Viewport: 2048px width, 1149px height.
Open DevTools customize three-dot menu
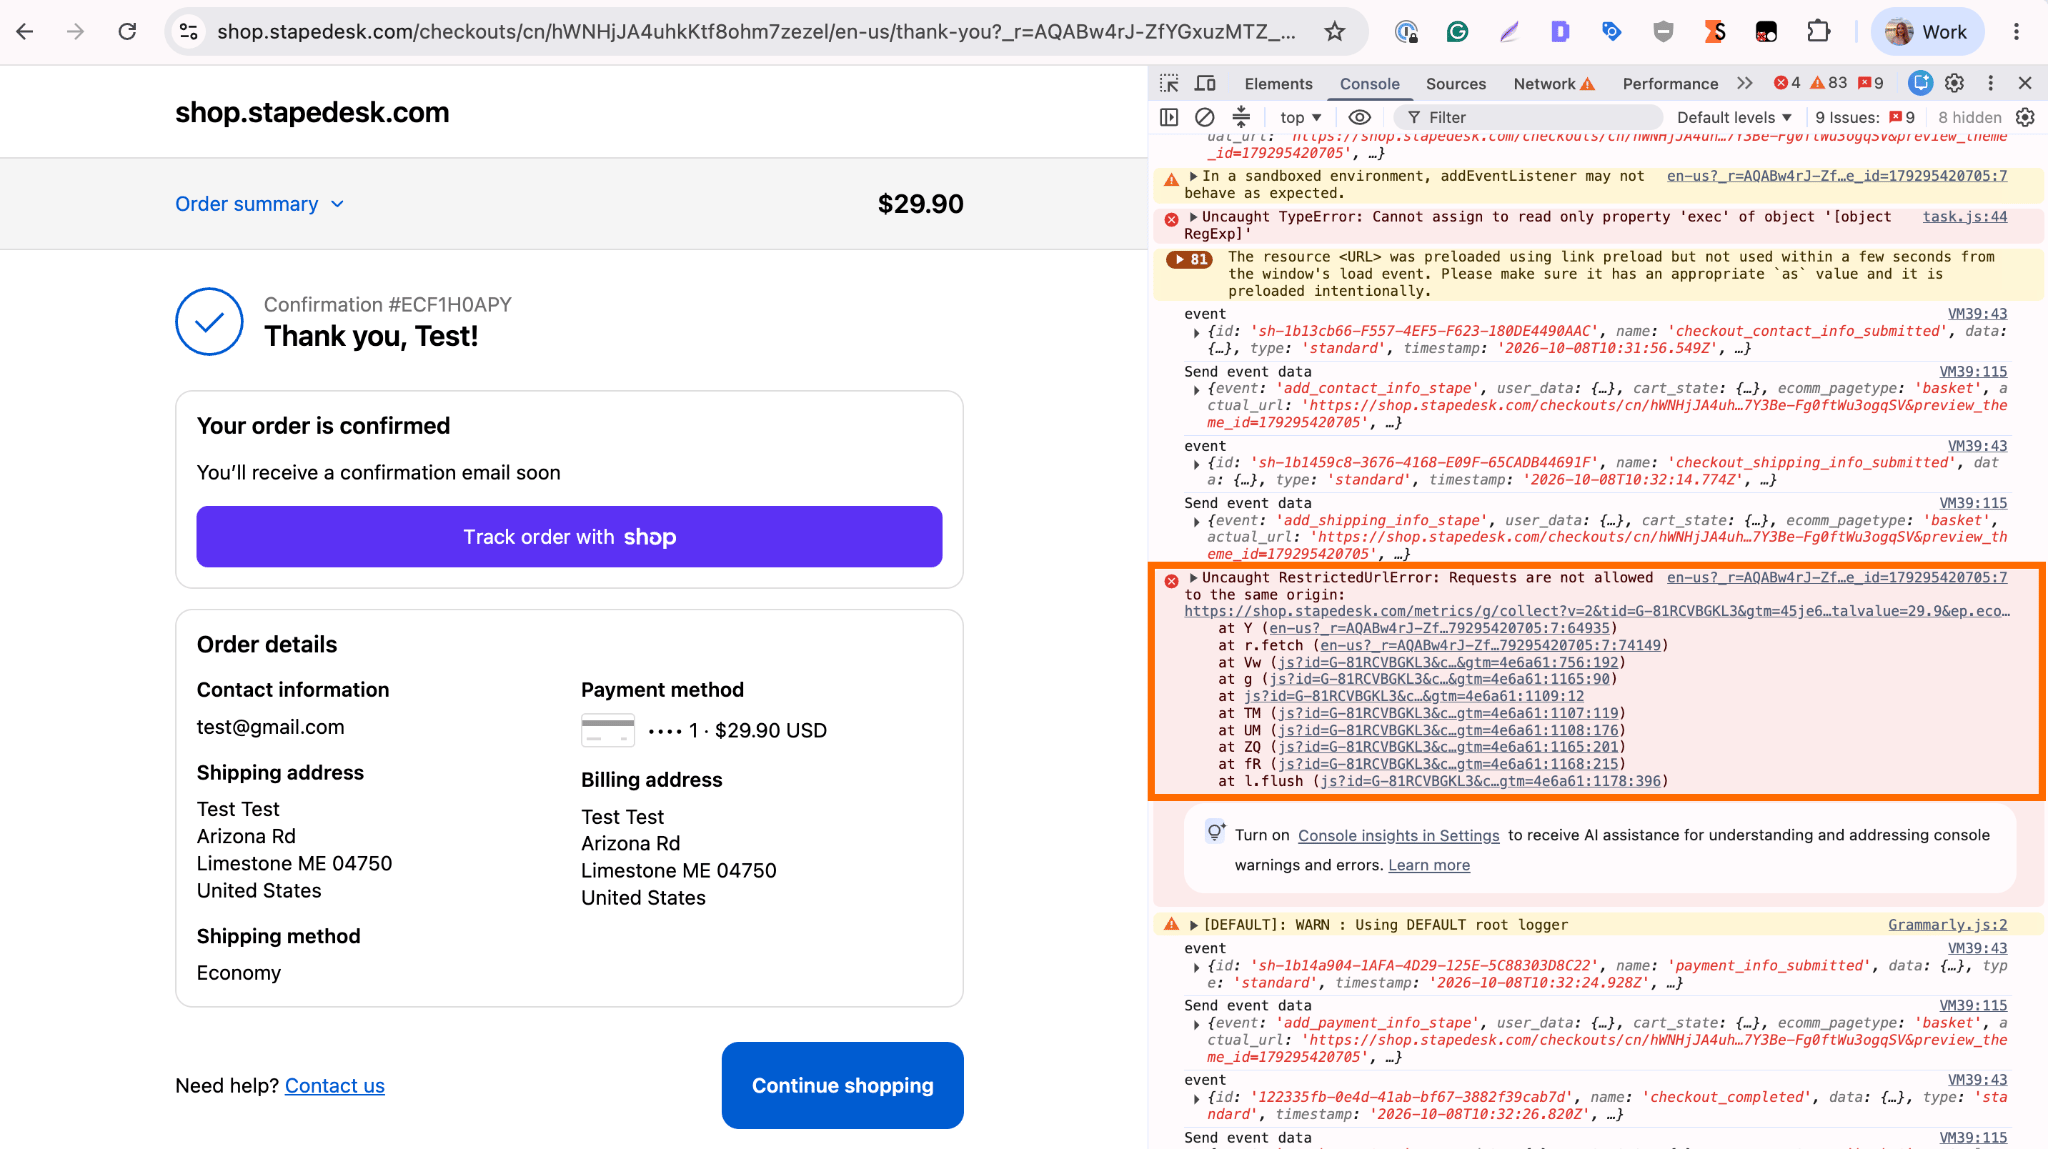[1990, 83]
